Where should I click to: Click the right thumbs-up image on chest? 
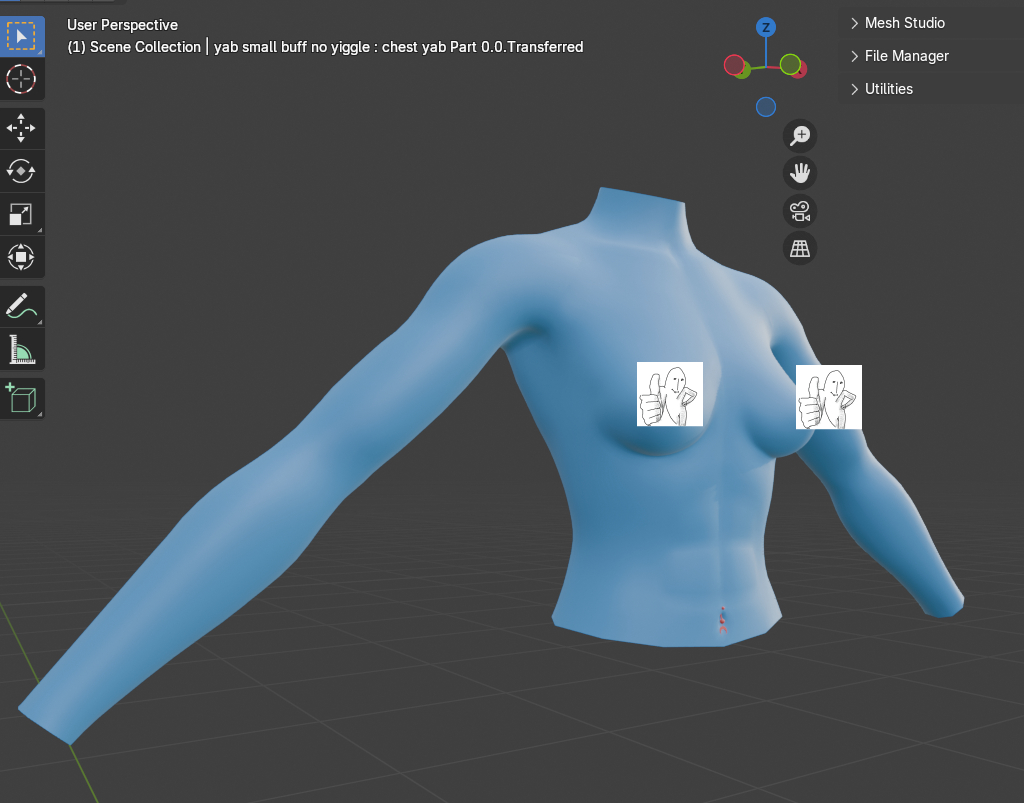(828, 397)
